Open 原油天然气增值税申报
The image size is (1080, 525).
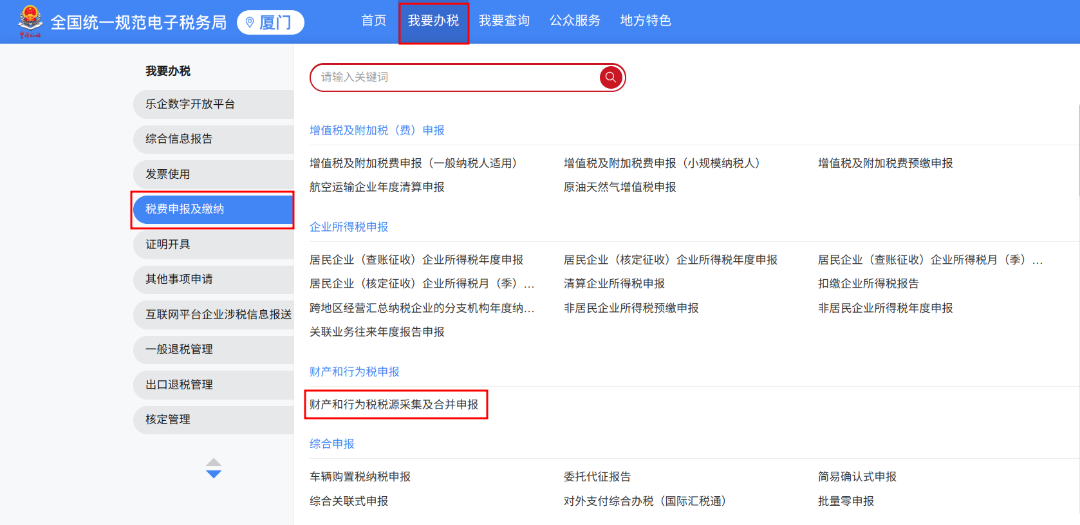tap(619, 187)
